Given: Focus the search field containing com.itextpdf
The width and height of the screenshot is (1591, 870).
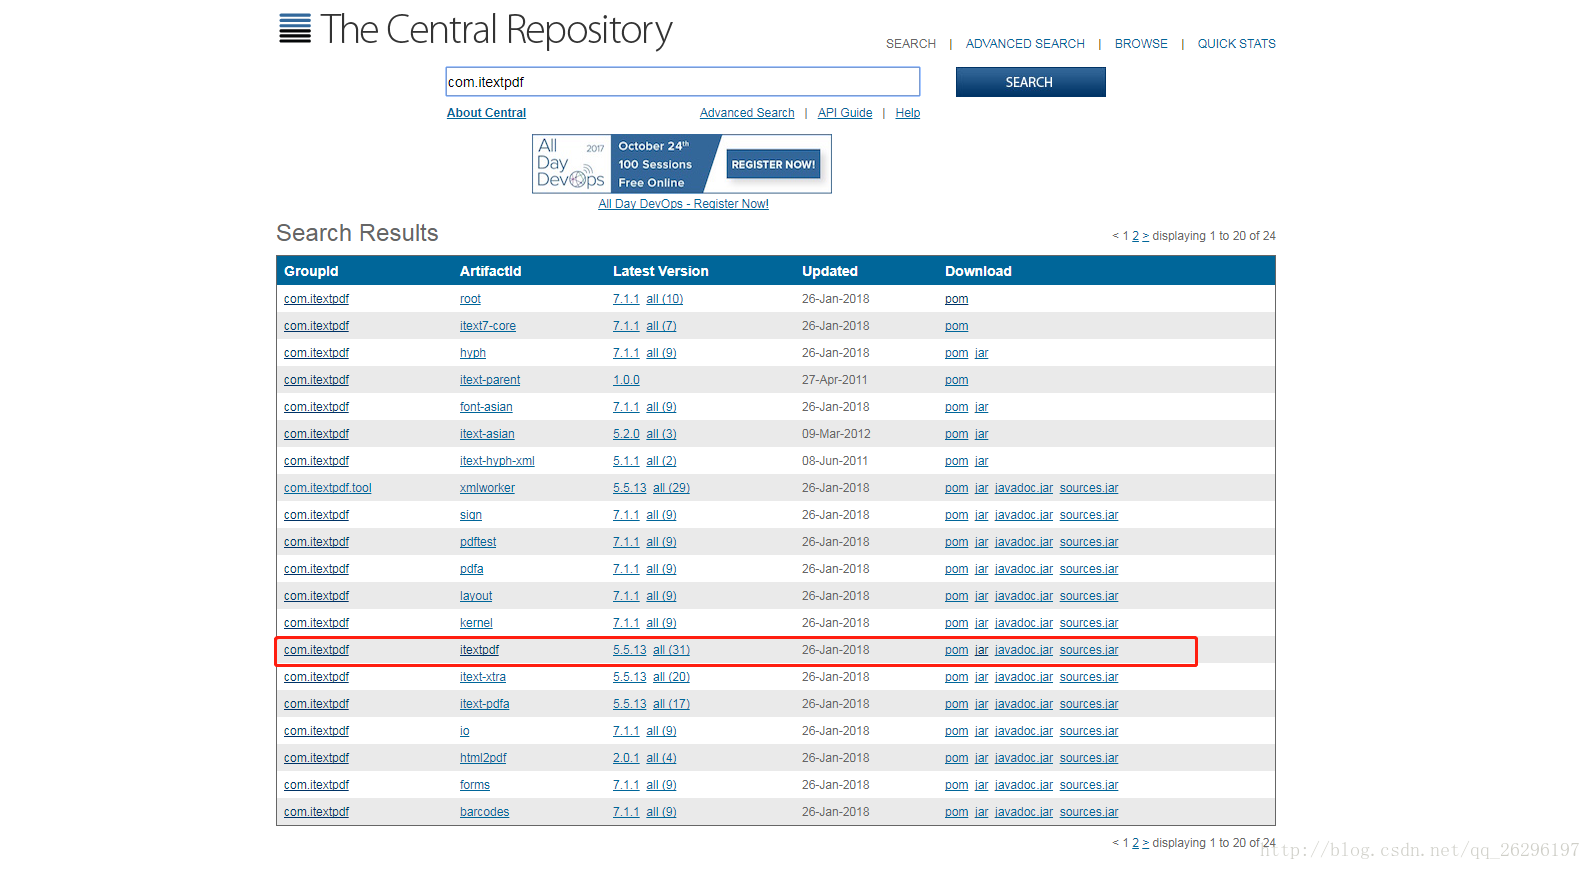Looking at the screenshot, I should 683,82.
